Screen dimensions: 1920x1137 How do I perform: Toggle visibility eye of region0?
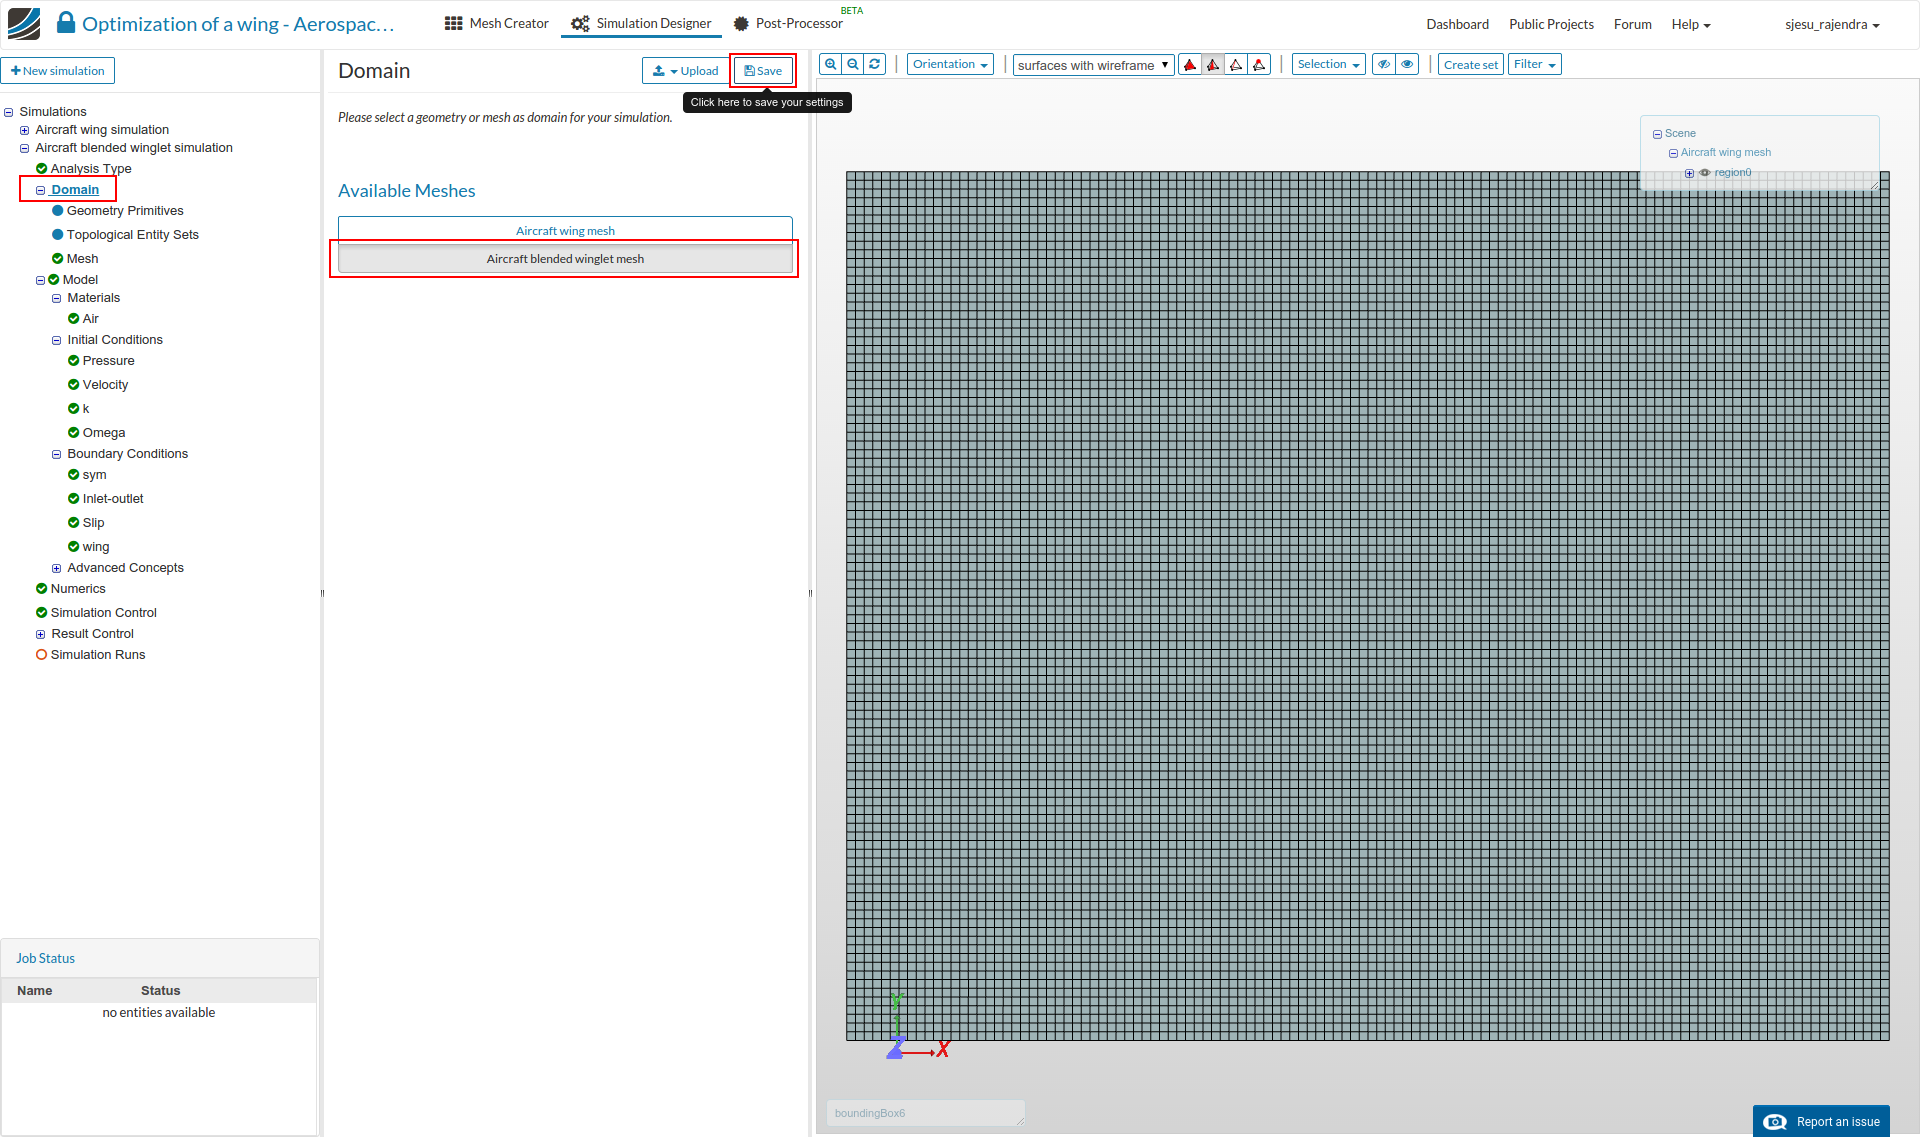1705,173
